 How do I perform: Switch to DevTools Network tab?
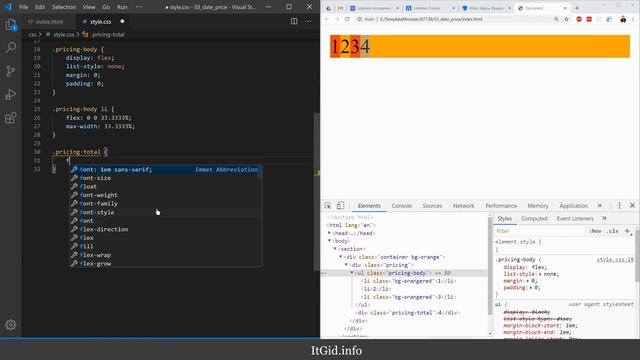click(464, 206)
